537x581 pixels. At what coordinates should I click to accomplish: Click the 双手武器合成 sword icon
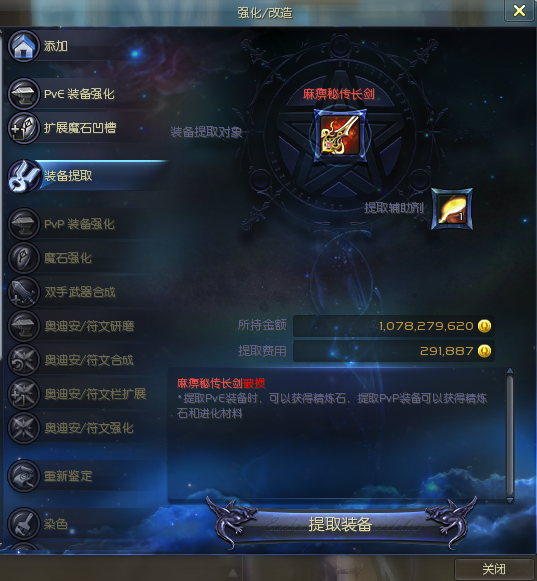24,292
